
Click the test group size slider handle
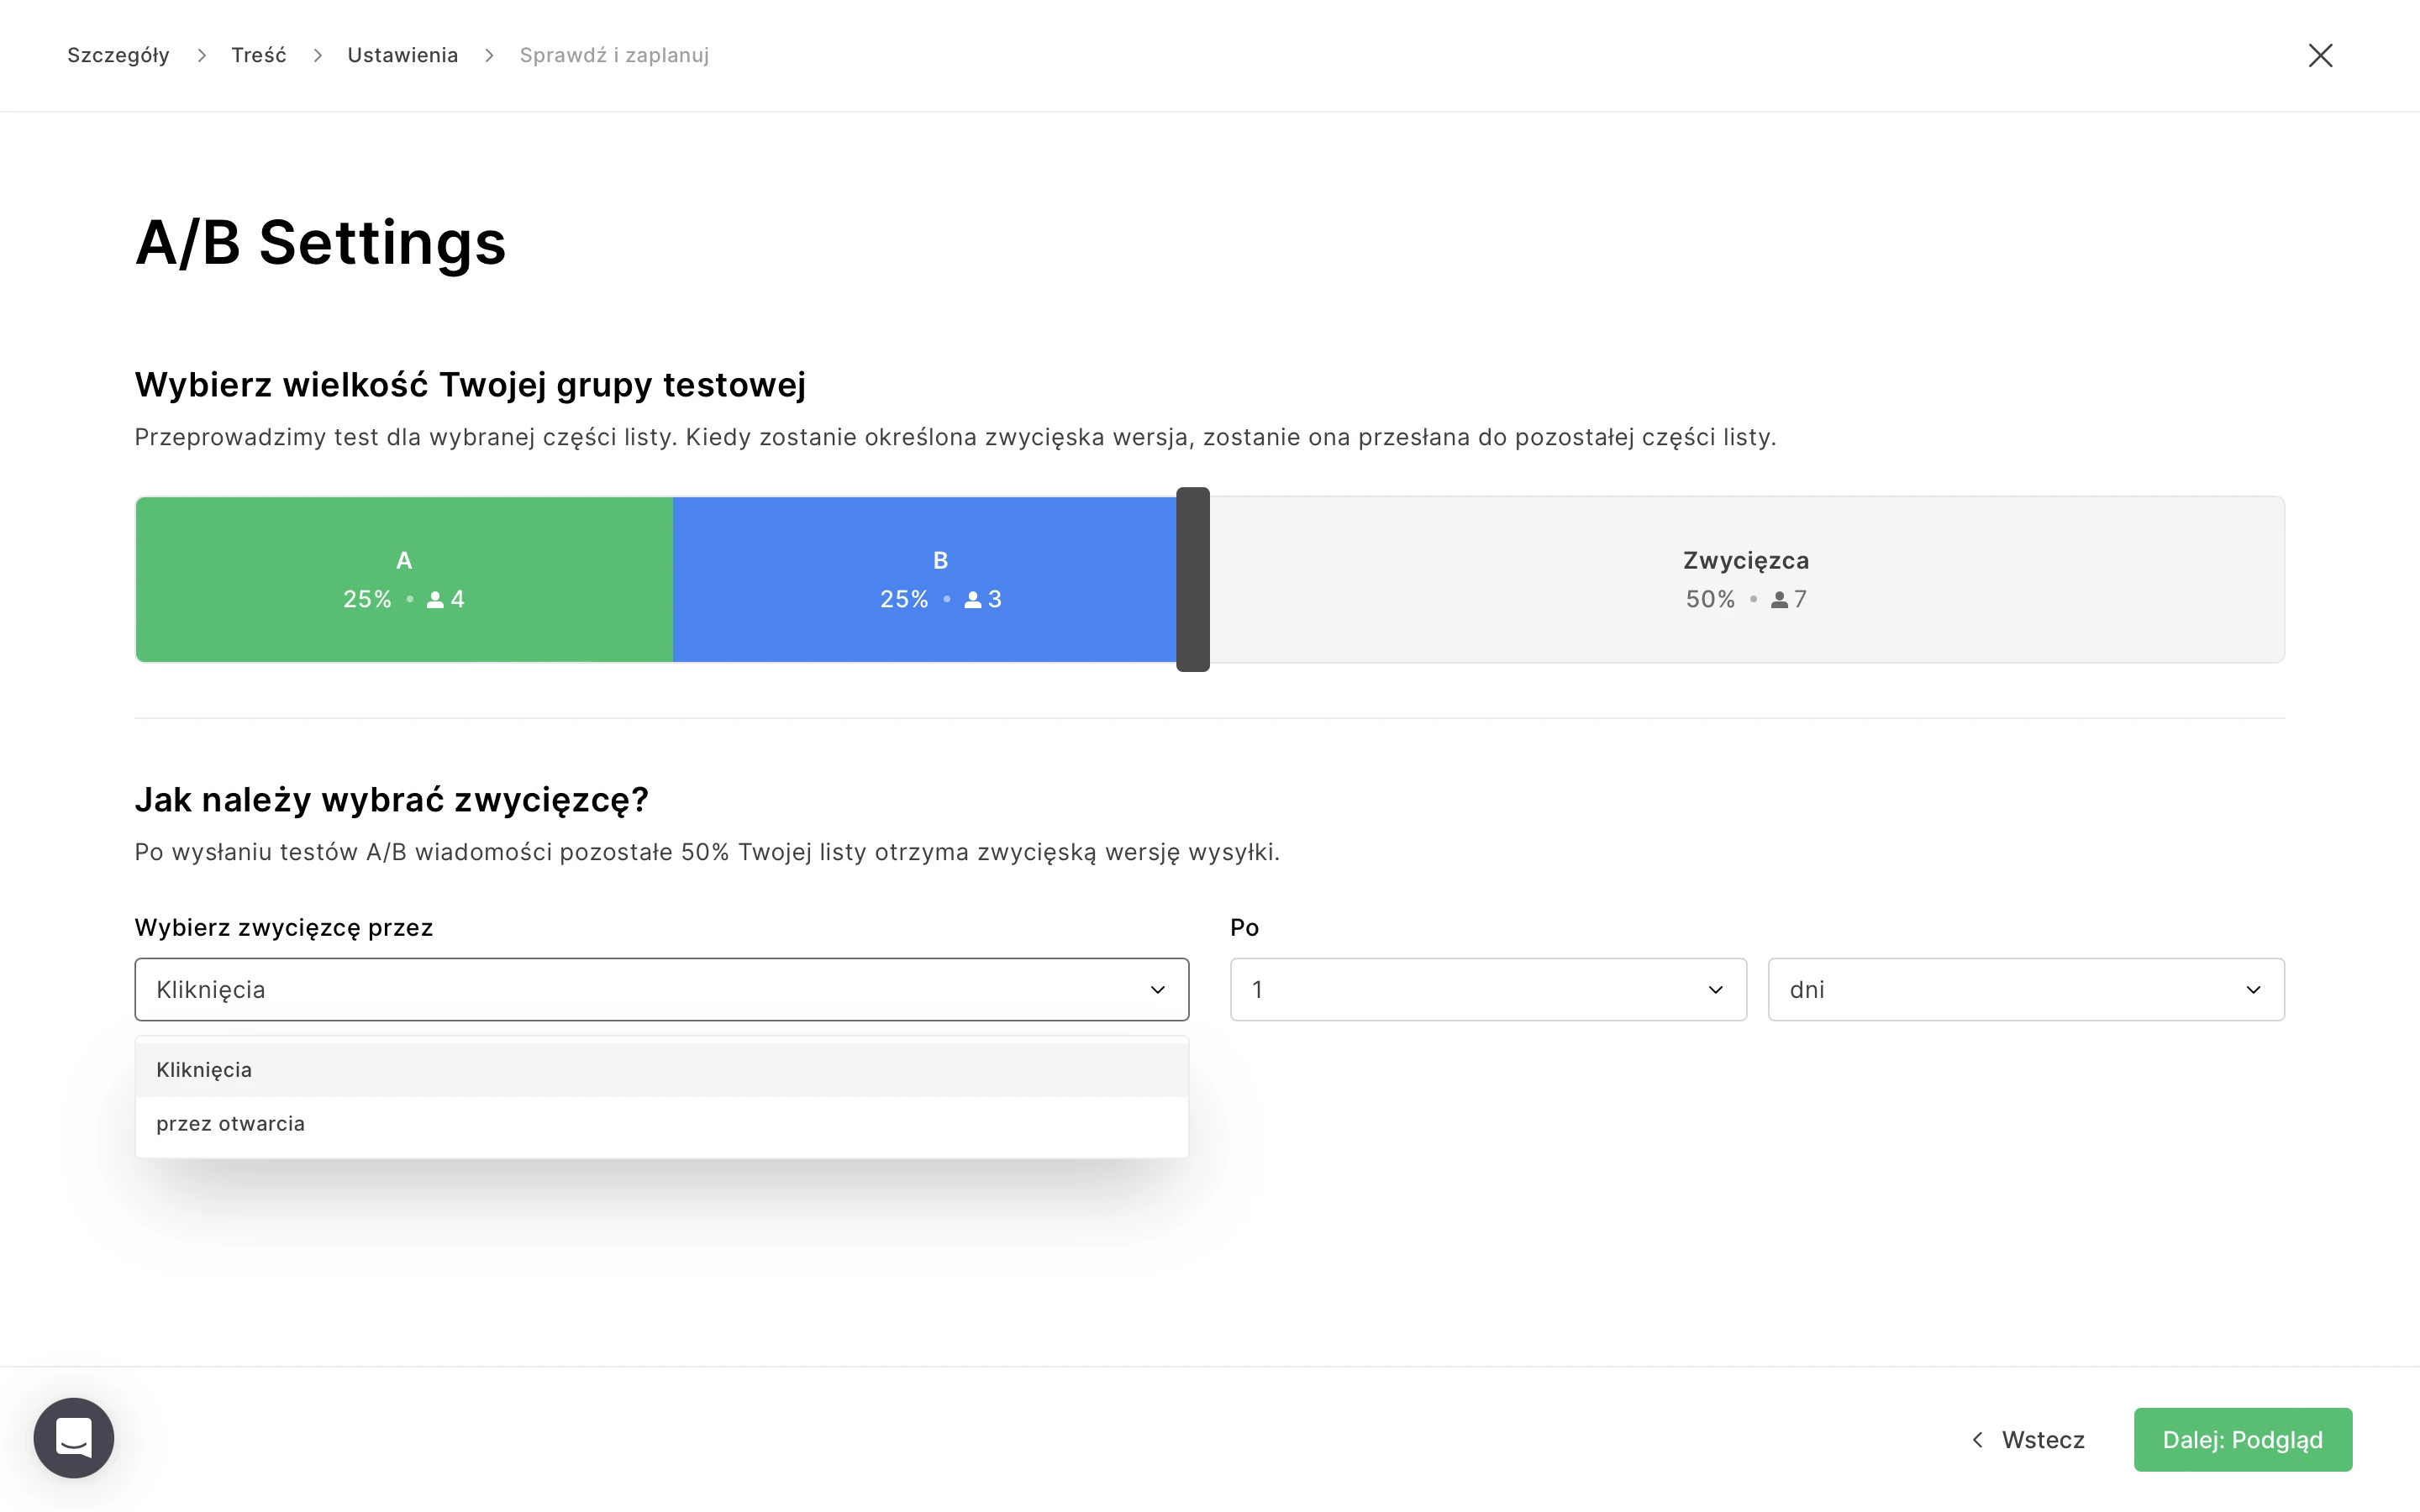coord(1192,579)
